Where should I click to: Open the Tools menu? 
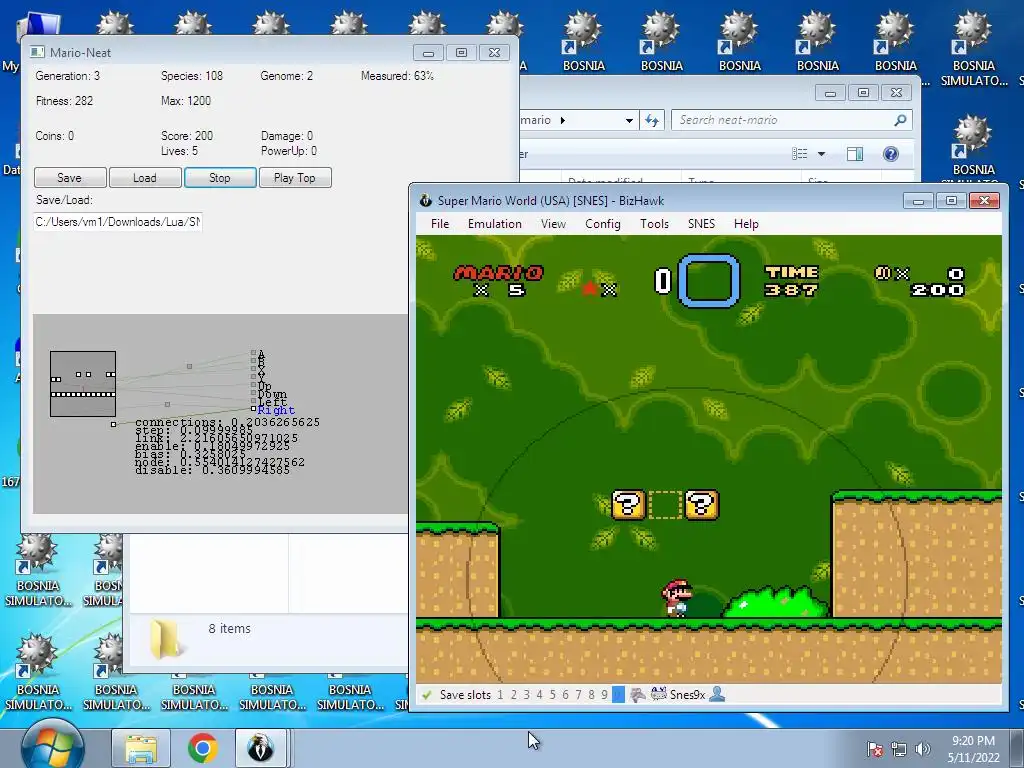[x=654, y=224]
